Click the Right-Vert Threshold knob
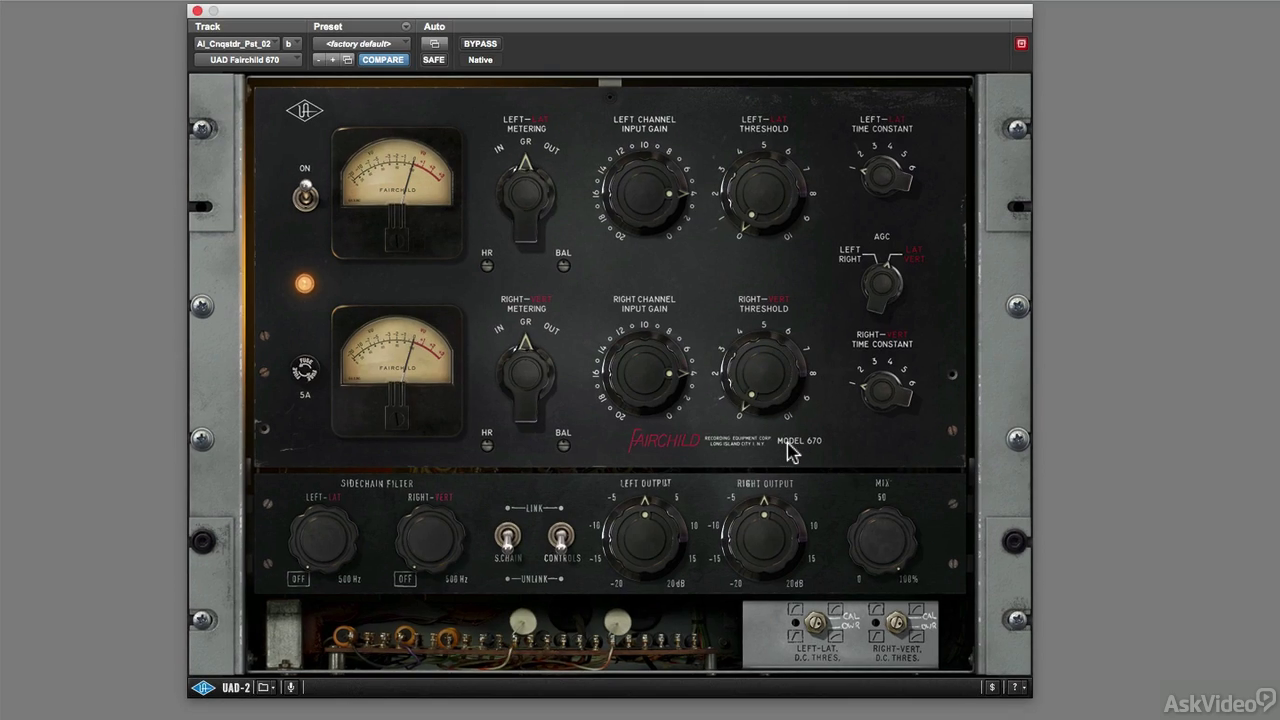1280x720 pixels. click(763, 374)
